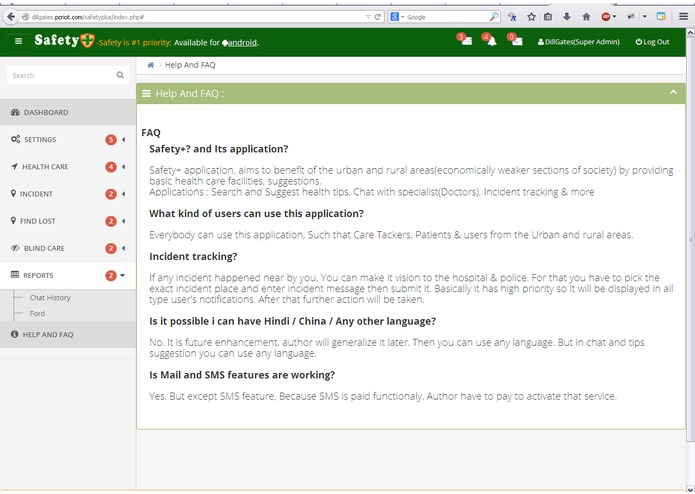This screenshot has height=494, width=695.
Task: Open the Incident menu item
Action: [x=68, y=194]
